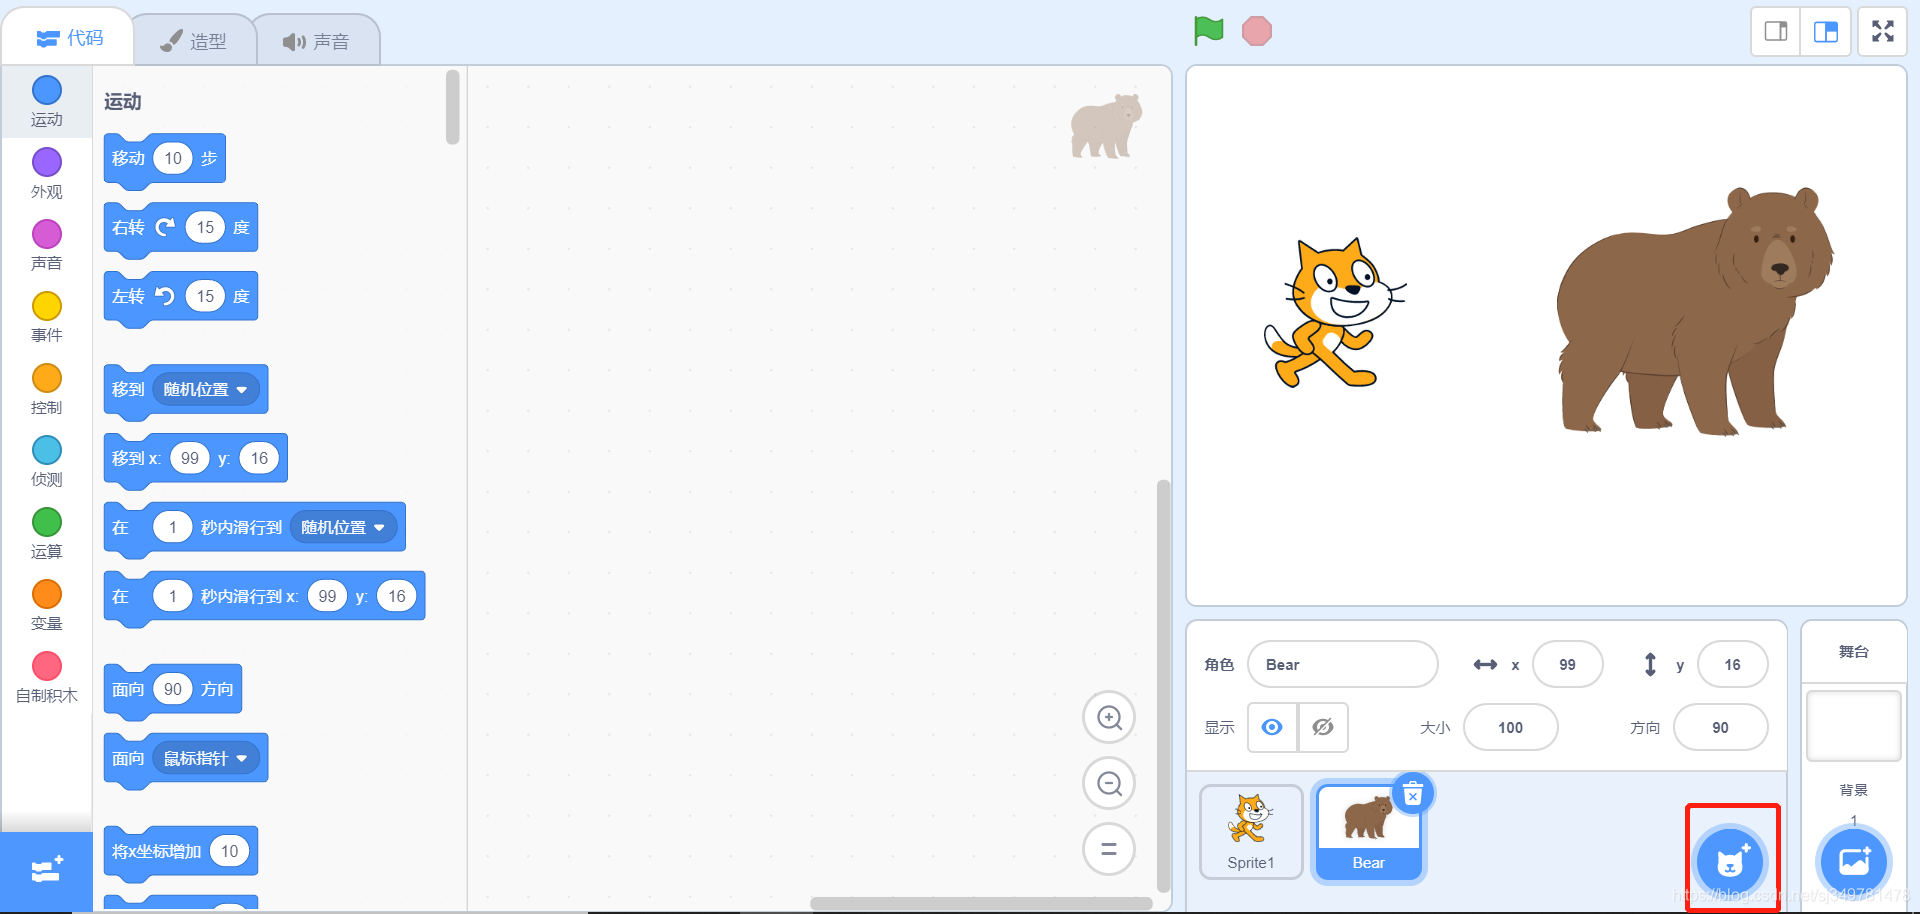Click the block palette vertical scrollbar

(x=453, y=106)
